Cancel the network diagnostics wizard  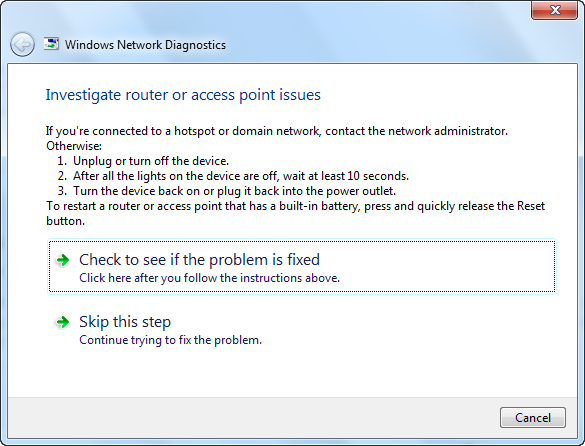(533, 418)
